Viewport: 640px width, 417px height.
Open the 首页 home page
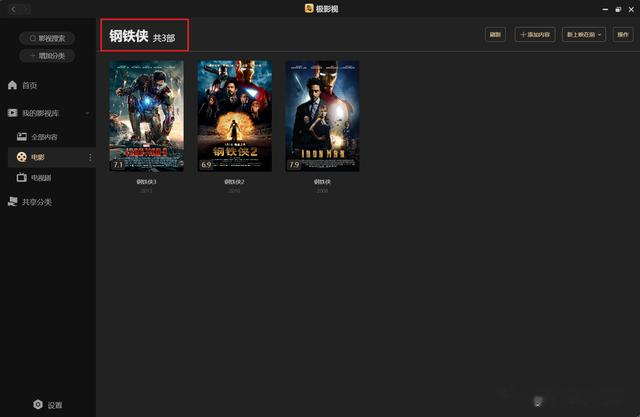22,85
